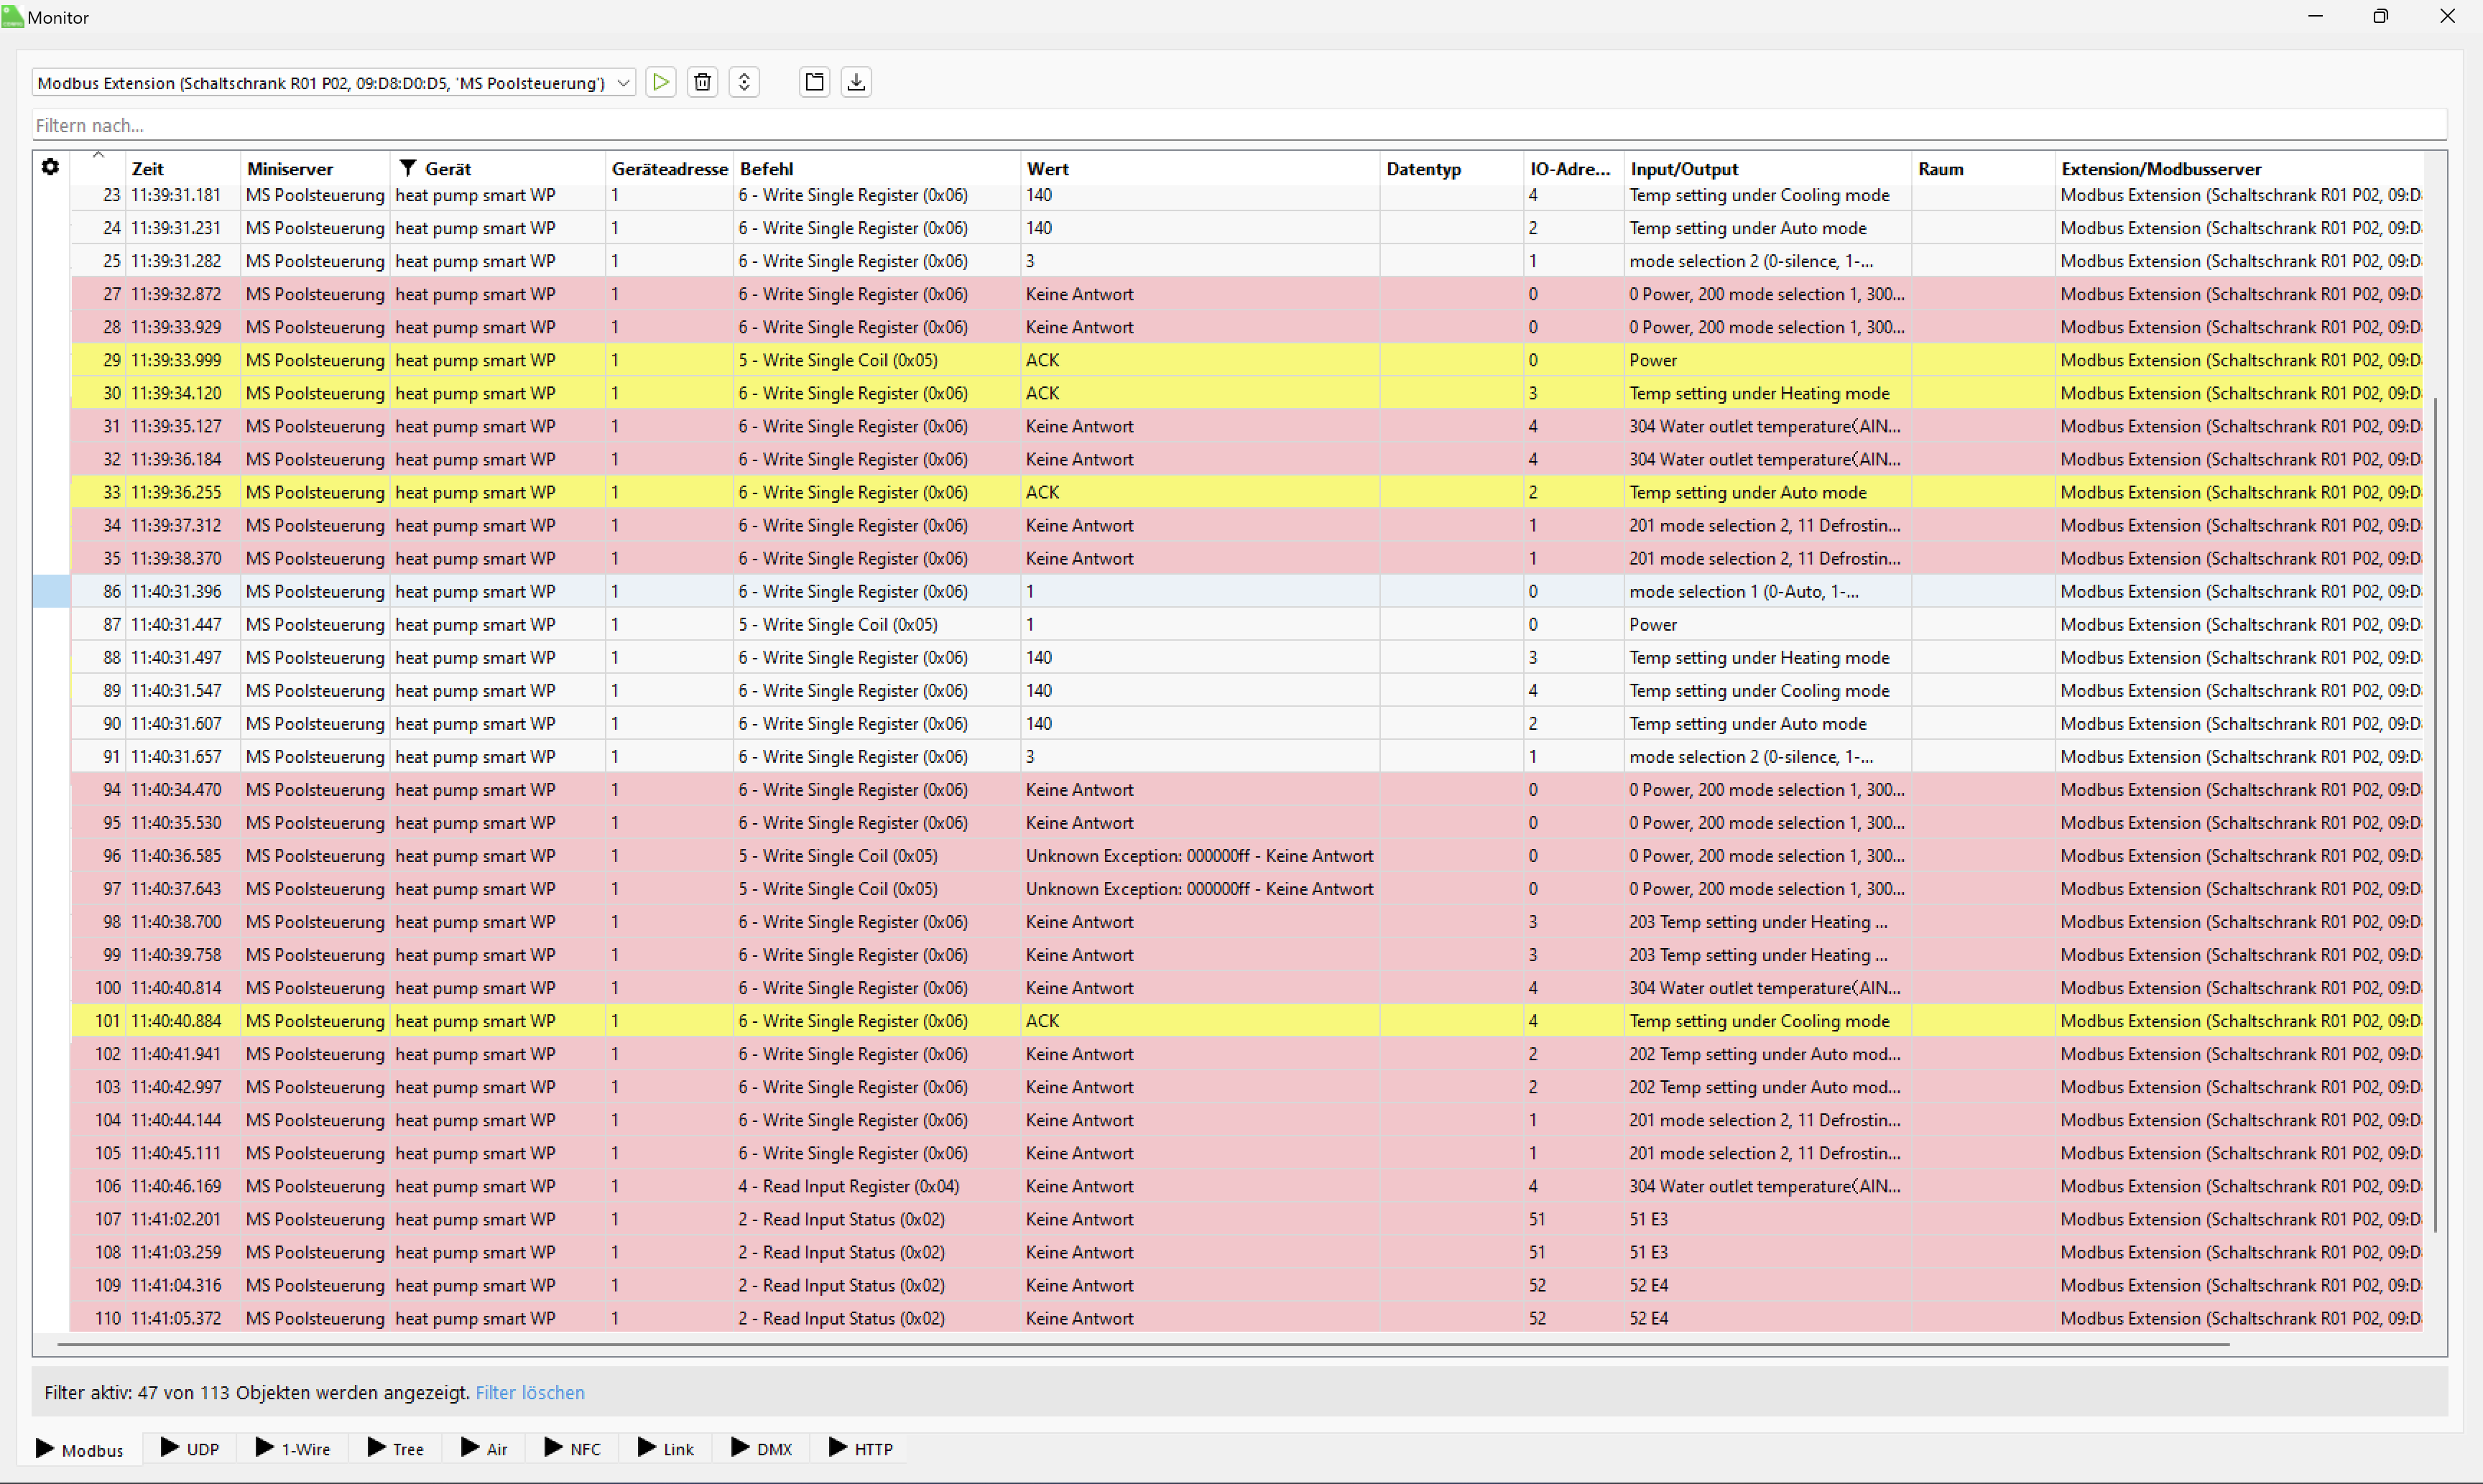
Task: Switch to the Tree monitor tab
Action: click(x=396, y=1449)
